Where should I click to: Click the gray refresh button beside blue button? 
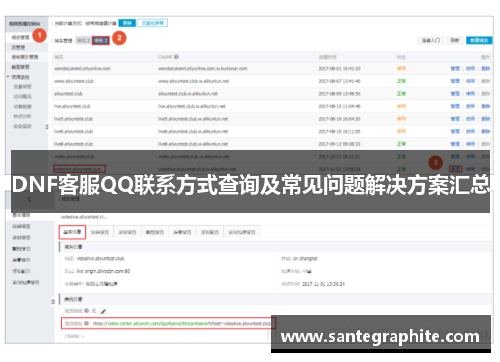tap(455, 40)
